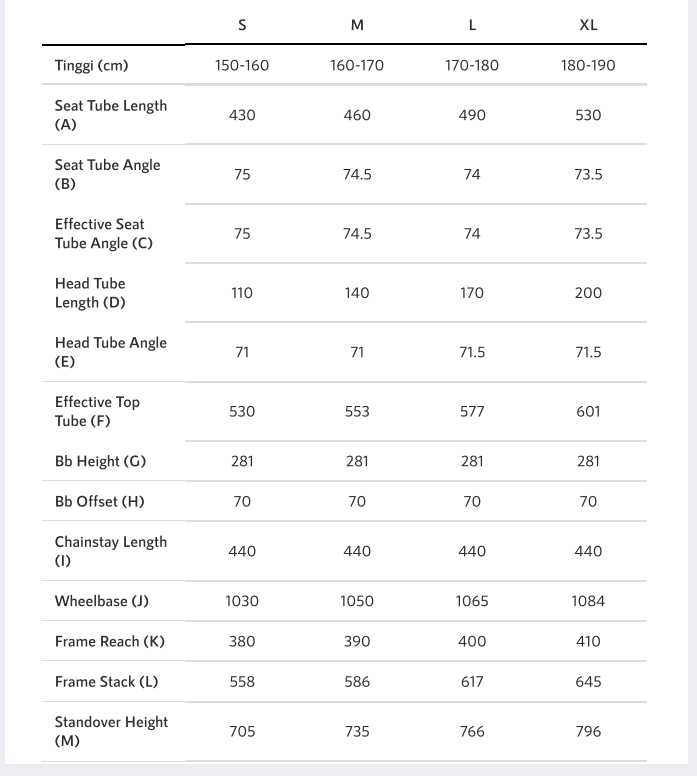The width and height of the screenshot is (697, 776).
Task: Select the Seat Tube Angle (B) label
Action: point(107,174)
